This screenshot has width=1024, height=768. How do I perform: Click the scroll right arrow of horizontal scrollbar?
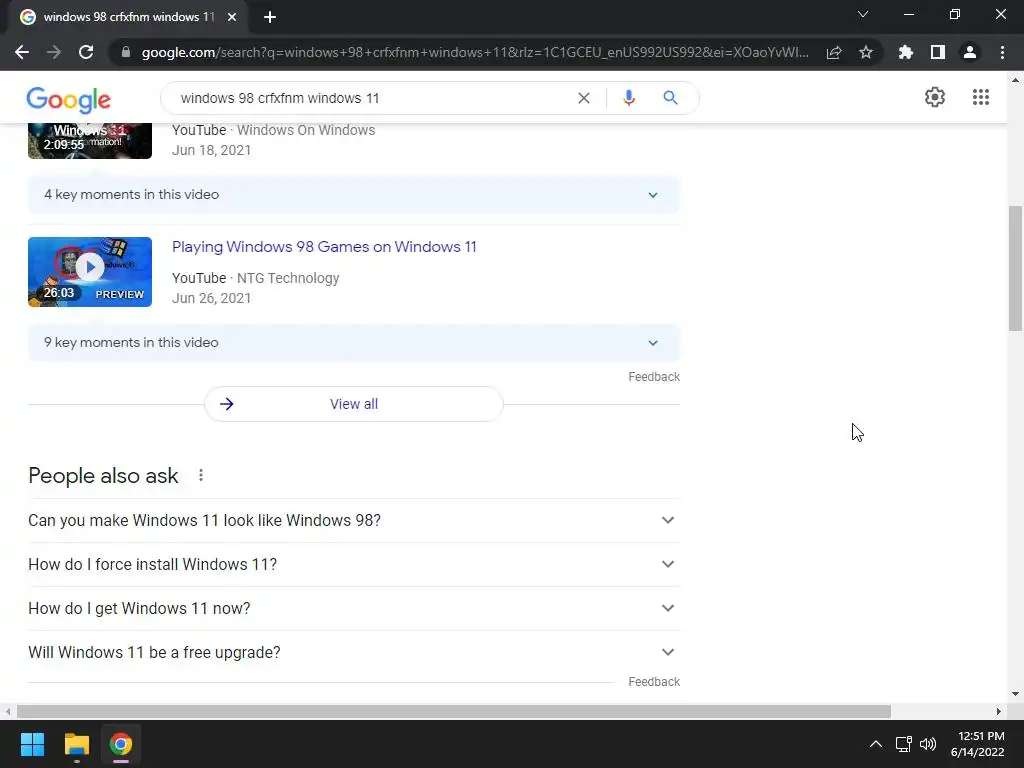point(999,711)
